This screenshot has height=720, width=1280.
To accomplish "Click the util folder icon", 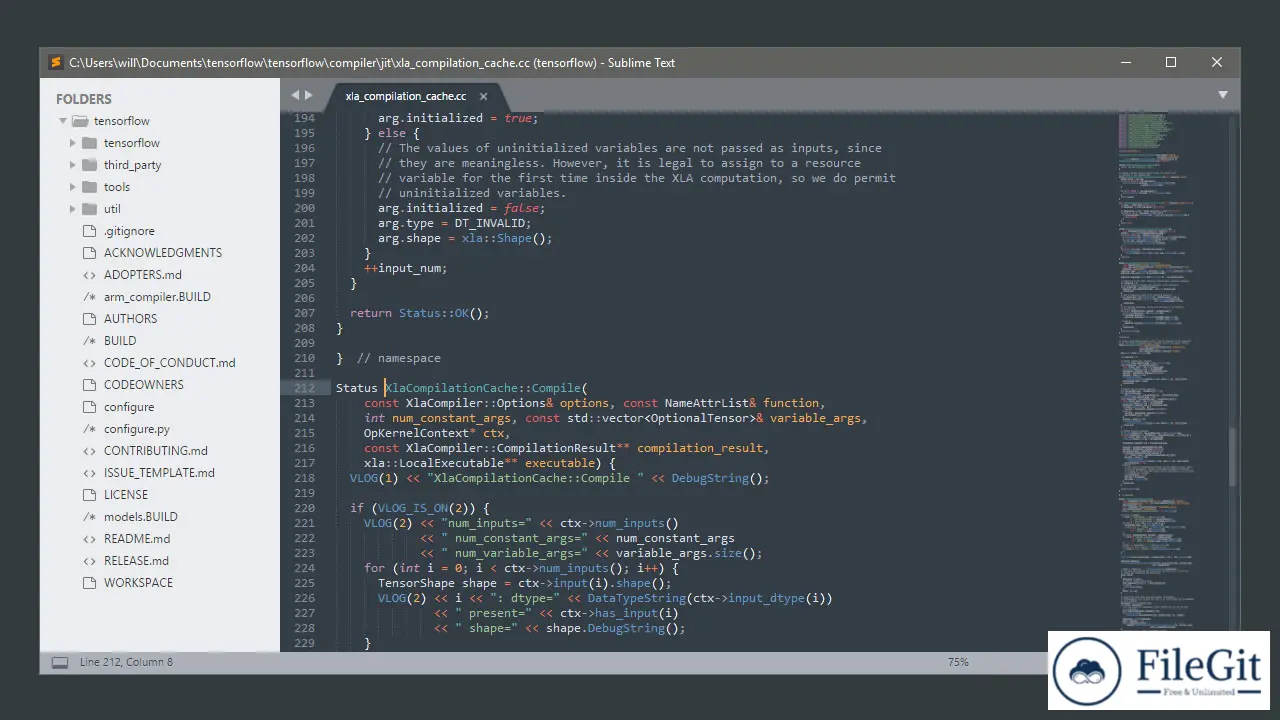I will (89, 209).
